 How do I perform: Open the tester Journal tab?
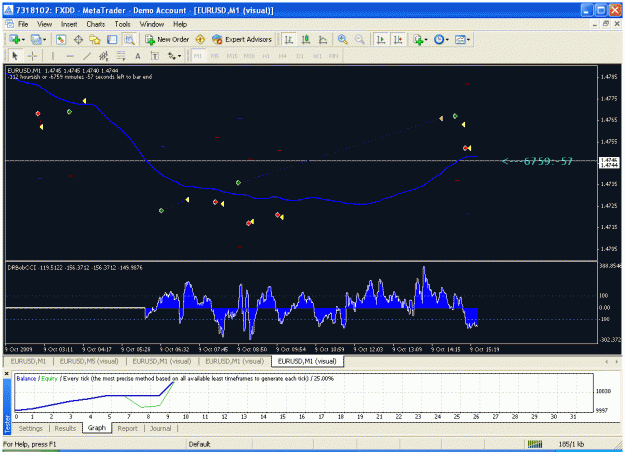click(161, 428)
